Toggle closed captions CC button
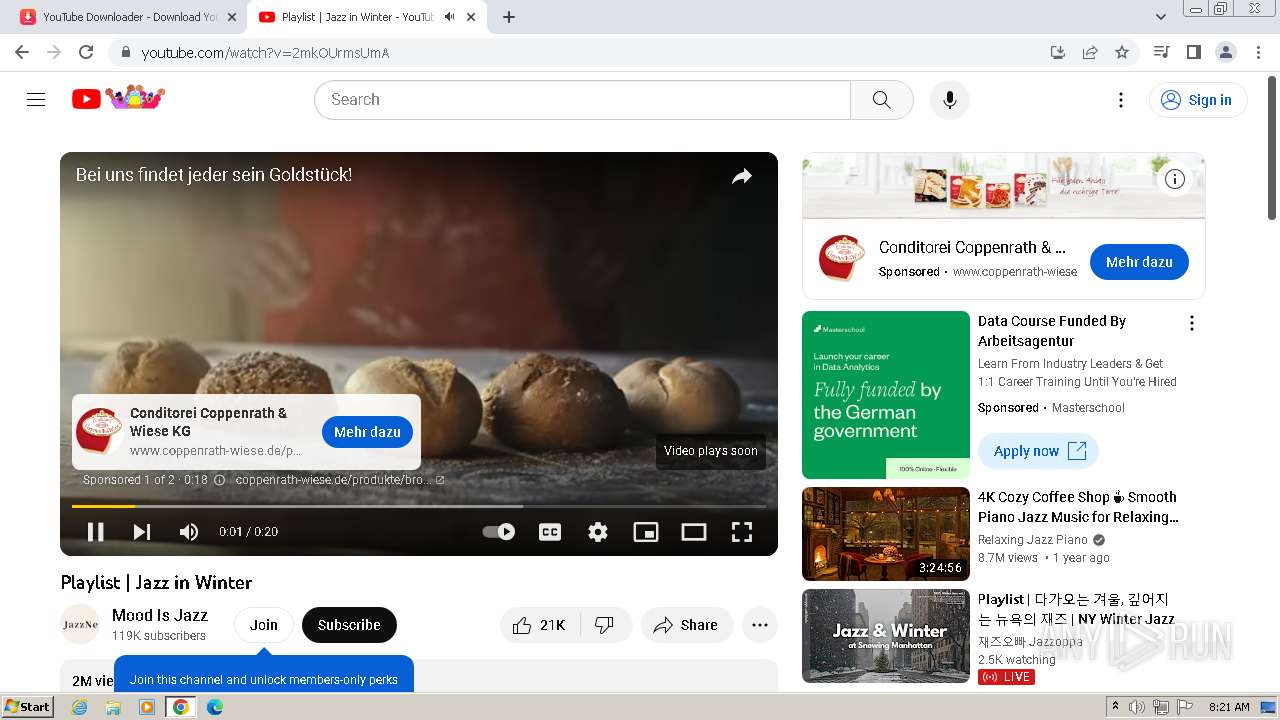Image resolution: width=1280 pixels, height=720 pixels. (x=550, y=532)
